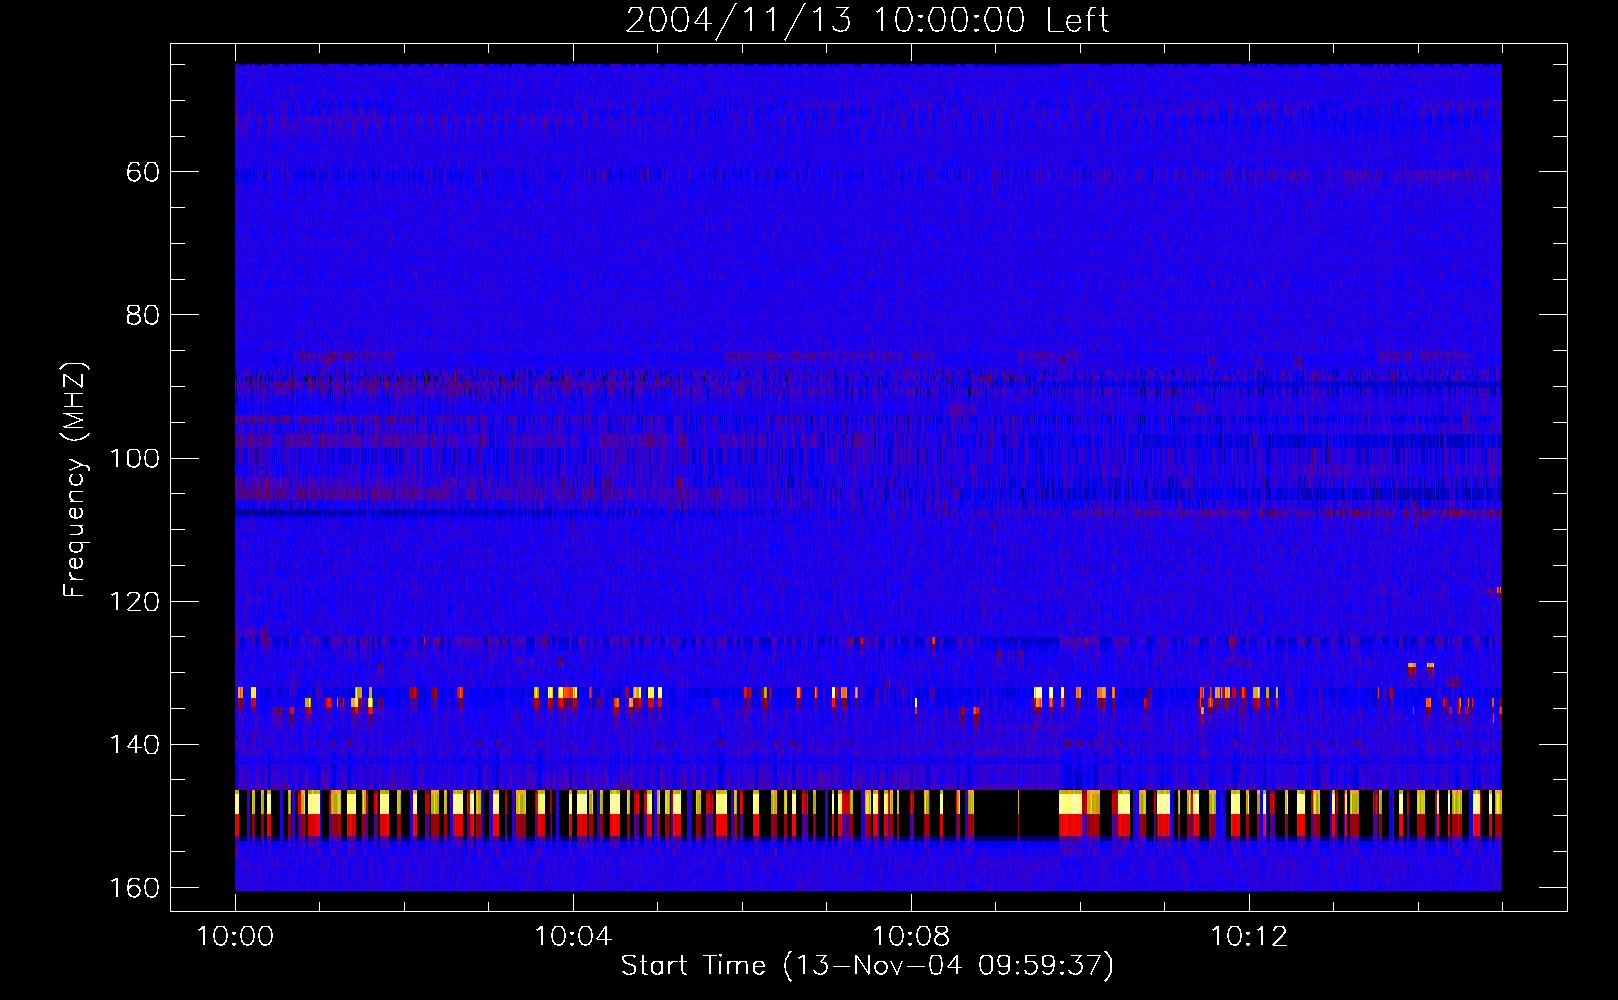Click the 160 frequency axis label

click(134, 888)
